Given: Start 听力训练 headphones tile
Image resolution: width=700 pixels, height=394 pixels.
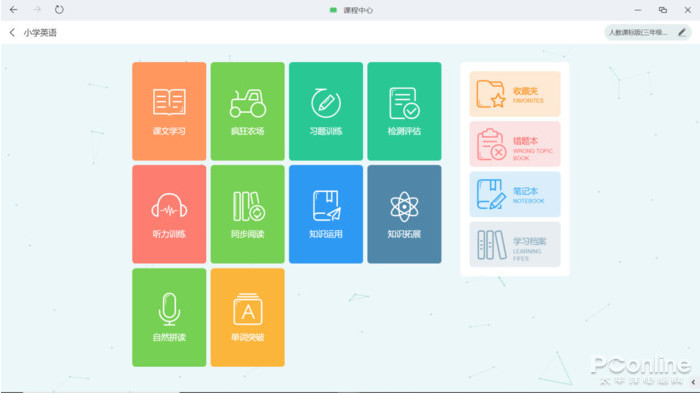Looking at the screenshot, I should [169, 214].
